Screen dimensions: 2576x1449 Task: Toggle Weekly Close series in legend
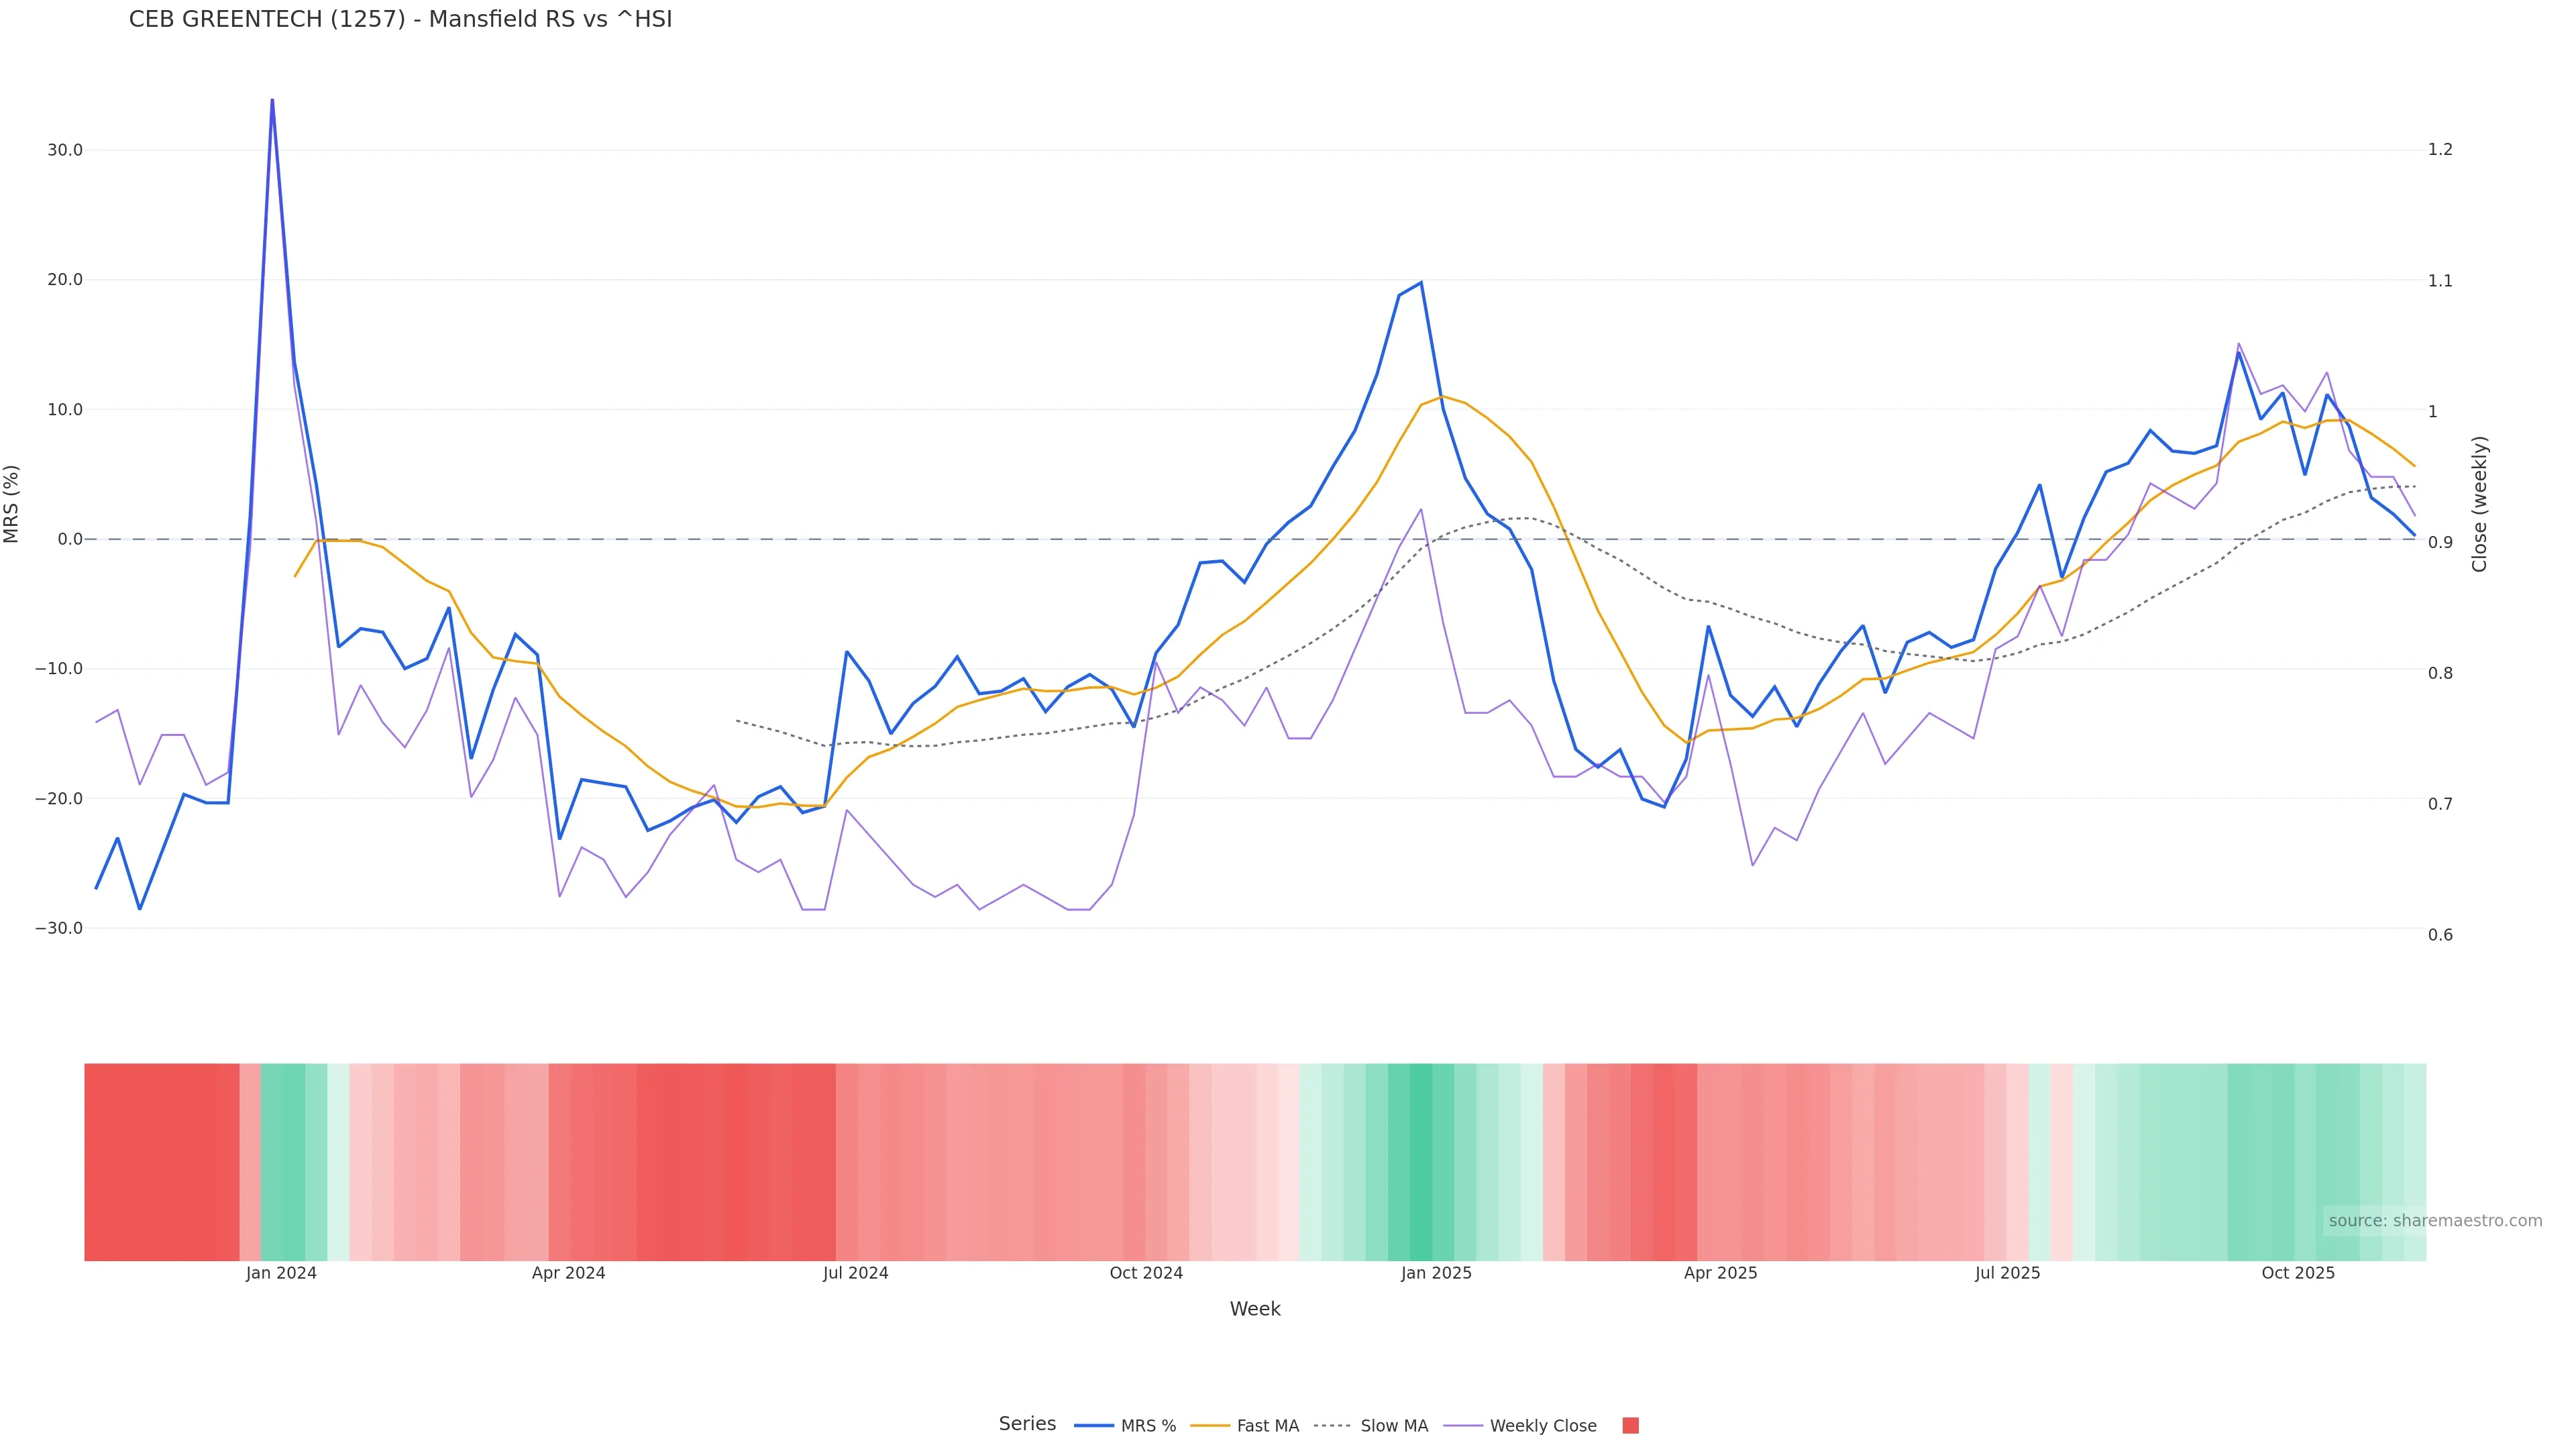(x=1542, y=1426)
